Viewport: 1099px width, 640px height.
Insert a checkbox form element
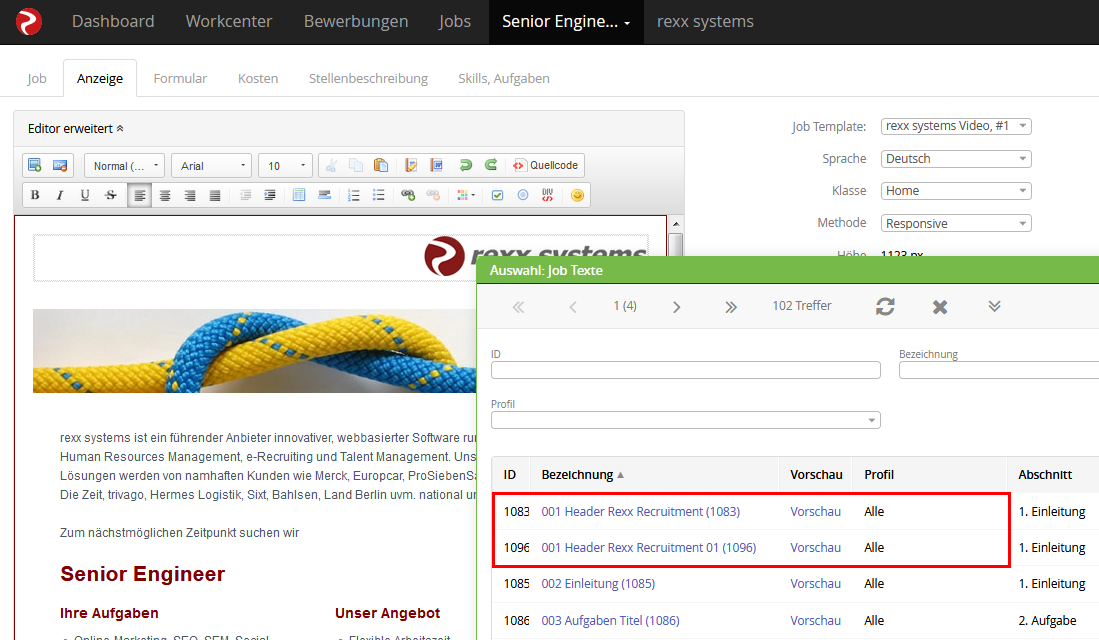point(498,195)
